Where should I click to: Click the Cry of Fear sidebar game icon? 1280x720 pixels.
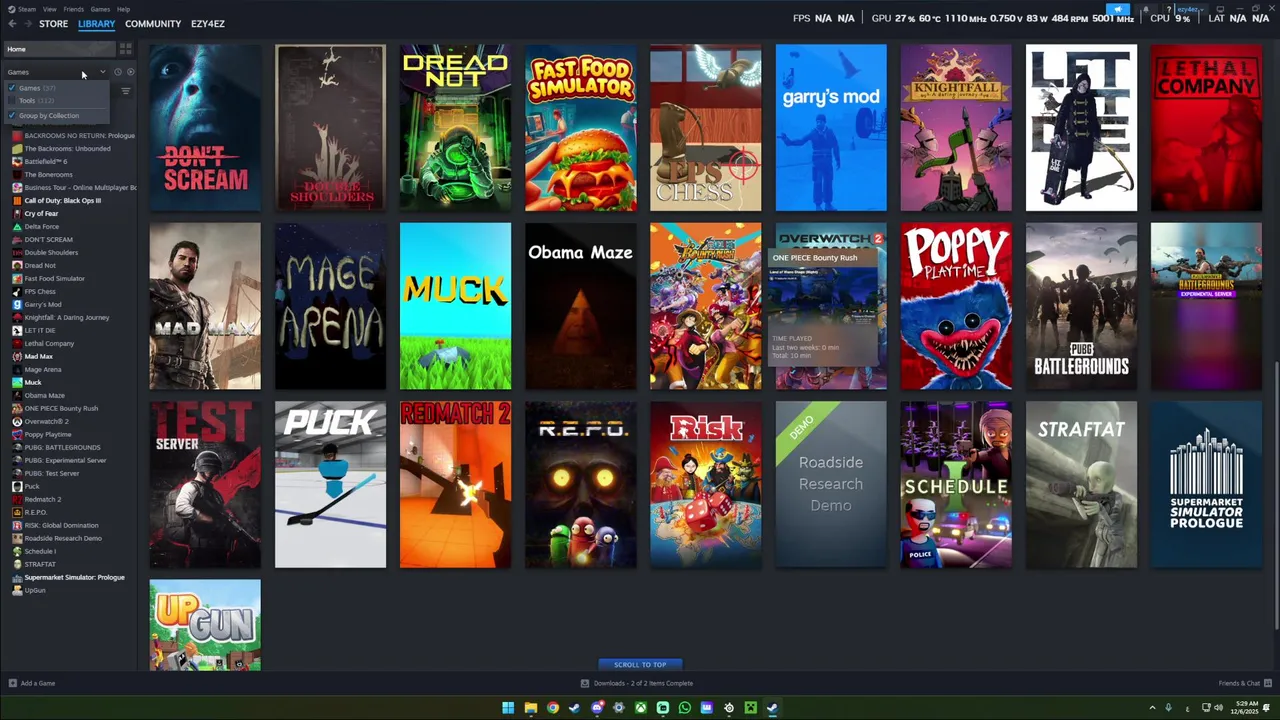(17, 213)
